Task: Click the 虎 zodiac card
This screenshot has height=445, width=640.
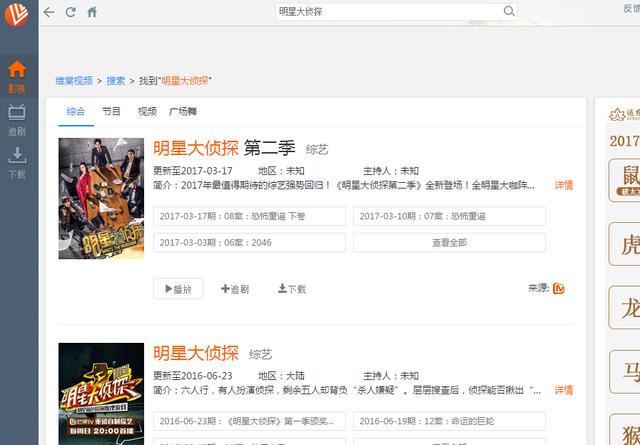Action: pyautogui.click(x=624, y=244)
